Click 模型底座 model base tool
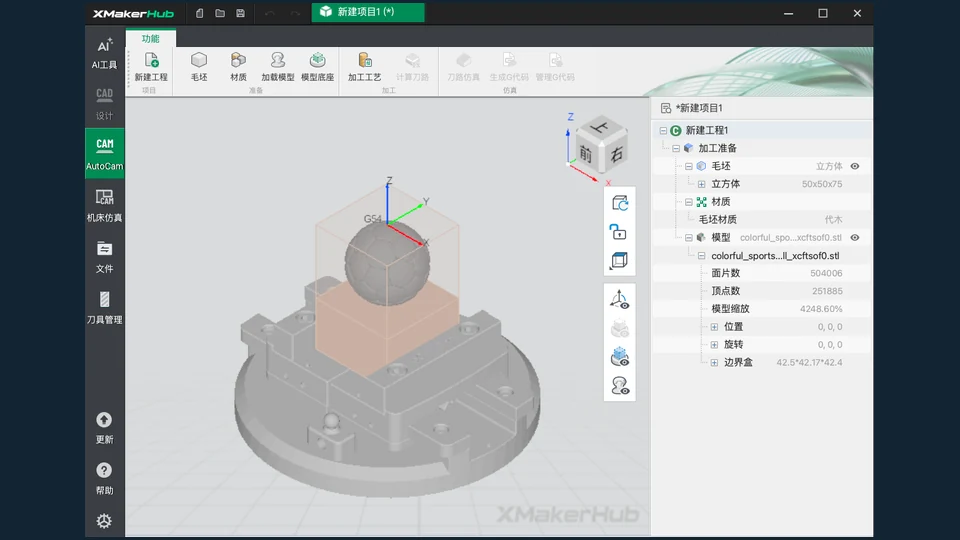 (317, 67)
